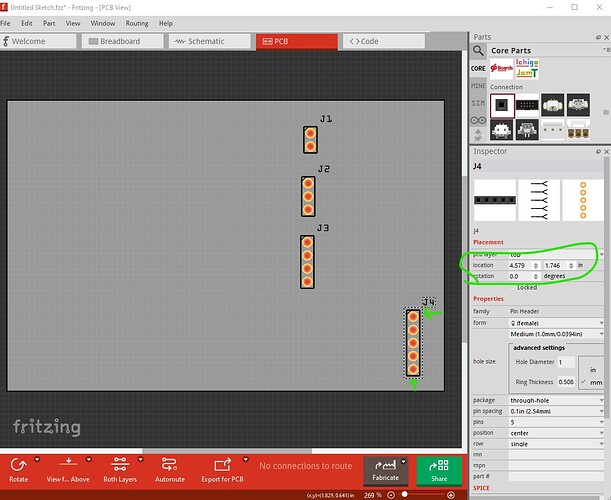Click the Autoroute button
This screenshot has width=611, height=500.
pos(170,470)
